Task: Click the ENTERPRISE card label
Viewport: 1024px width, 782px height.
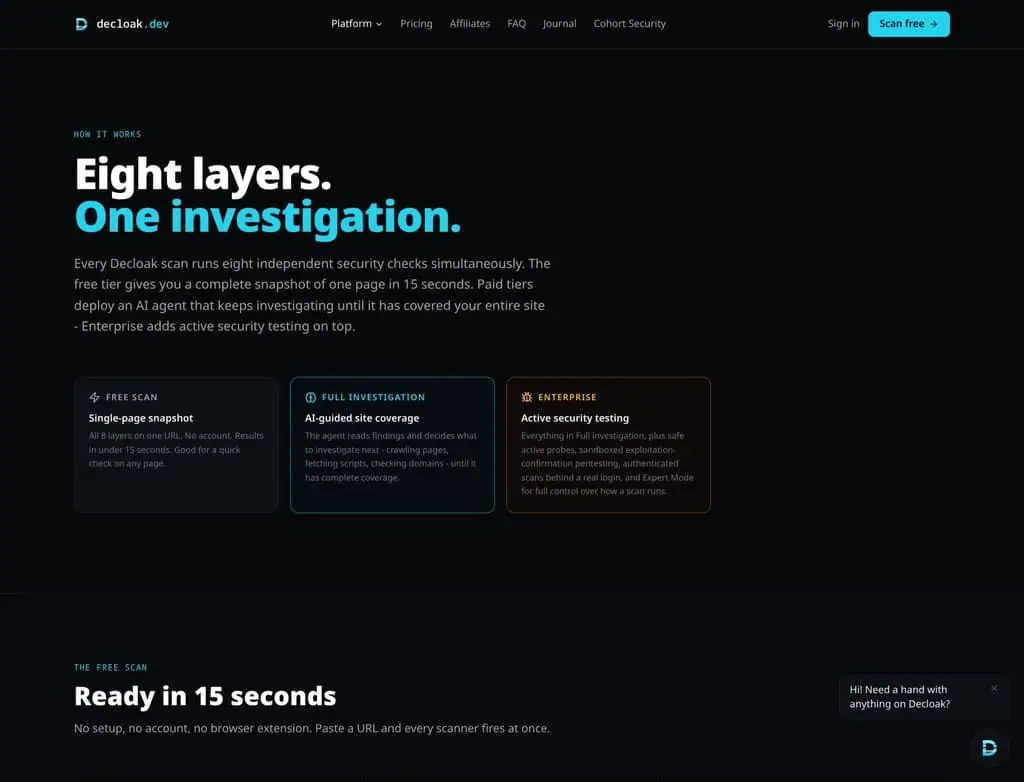Action: tap(567, 397)
